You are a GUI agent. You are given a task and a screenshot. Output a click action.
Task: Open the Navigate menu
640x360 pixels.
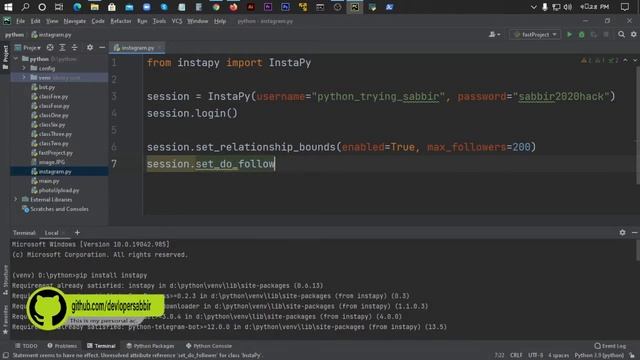[75, 21]
